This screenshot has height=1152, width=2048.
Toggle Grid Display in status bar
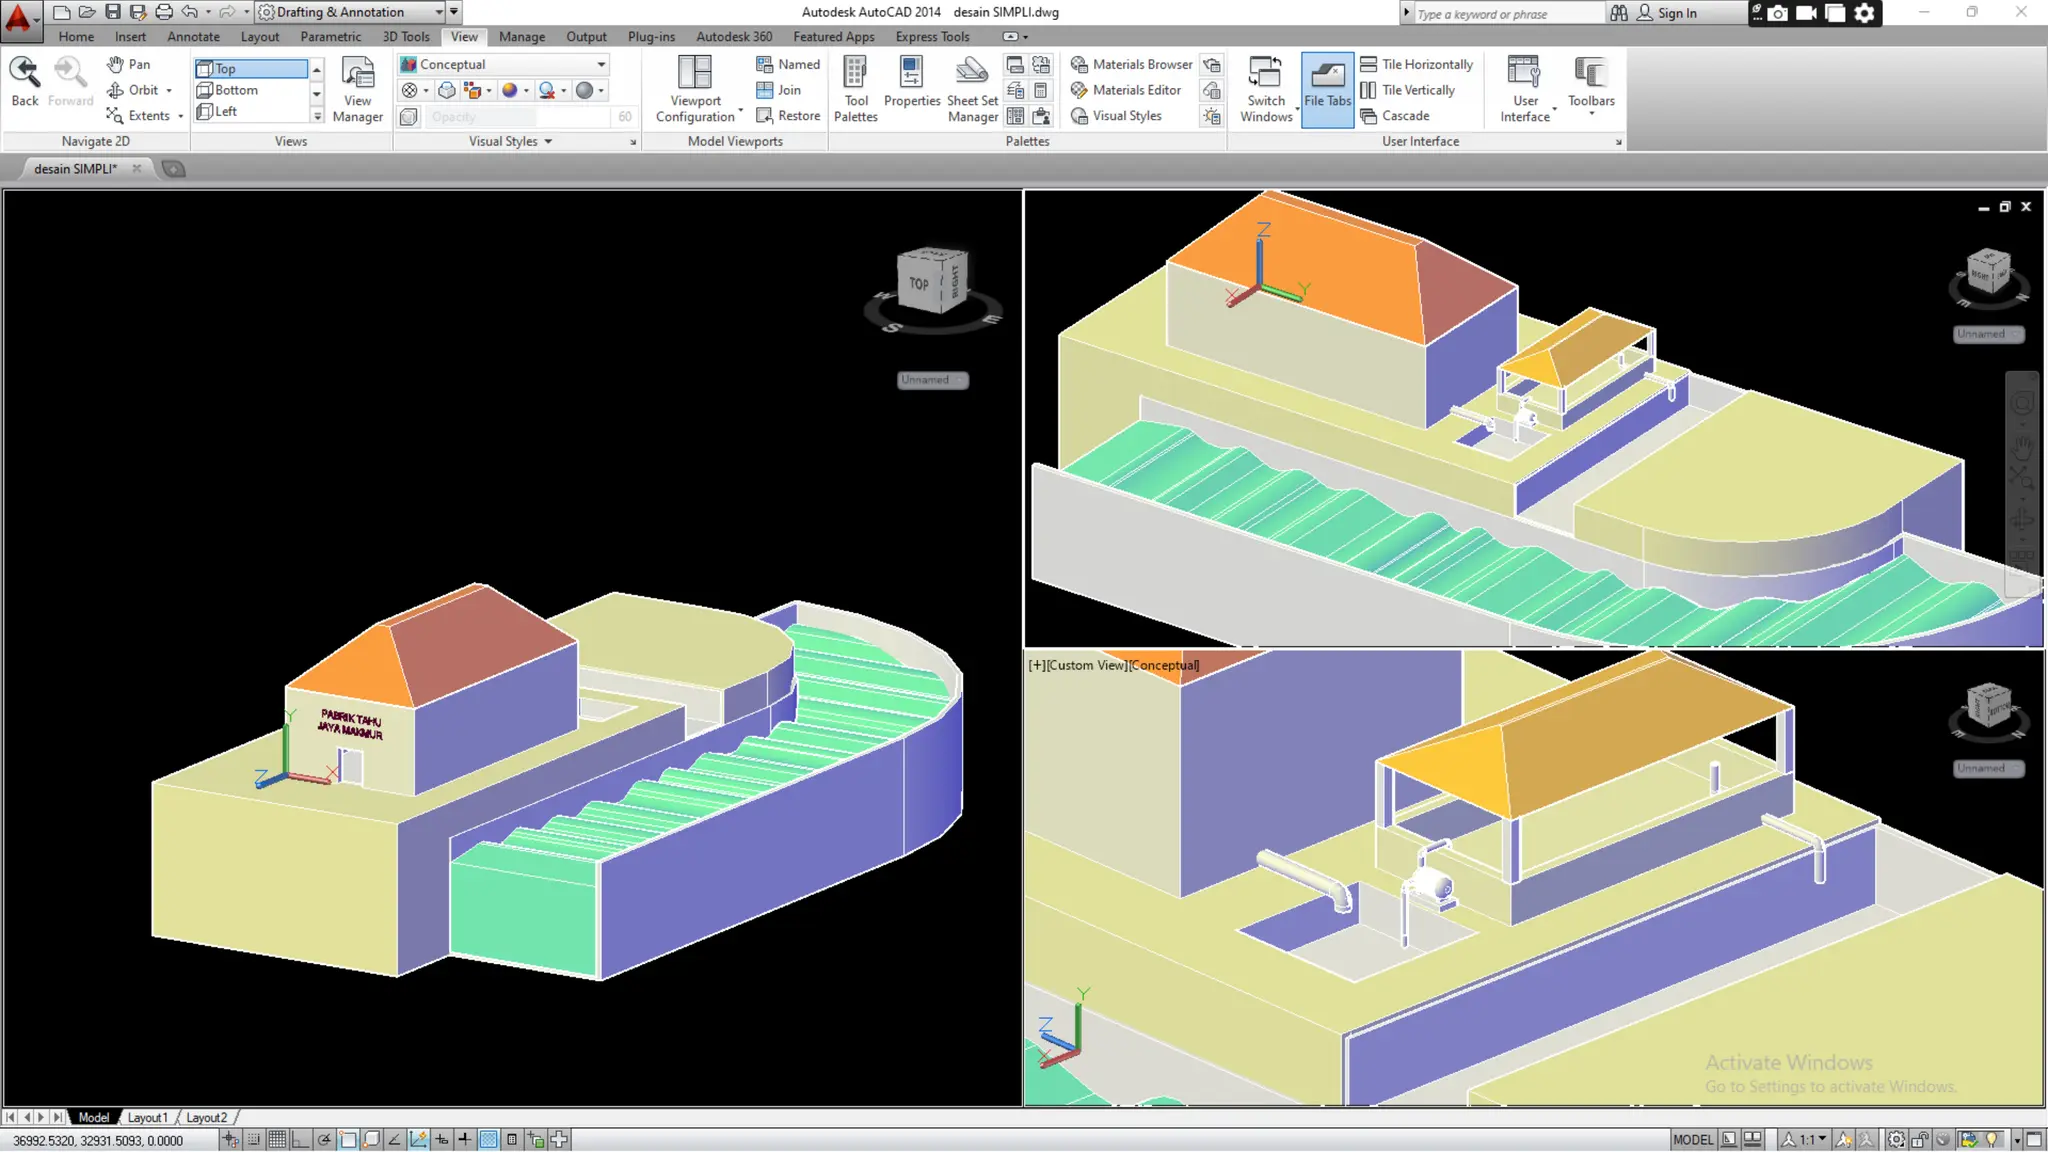pos(277,1139)
